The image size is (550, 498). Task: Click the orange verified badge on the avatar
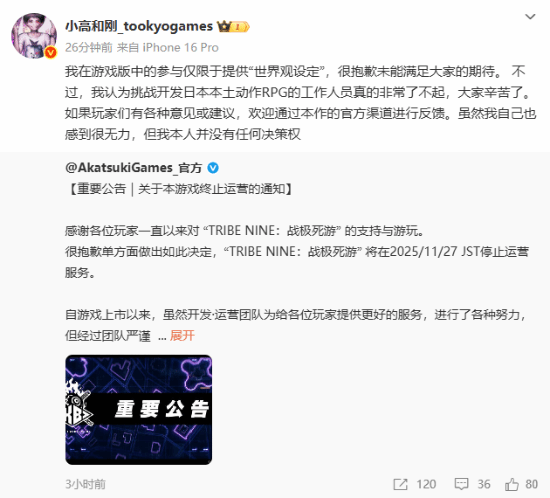[51, 53]
